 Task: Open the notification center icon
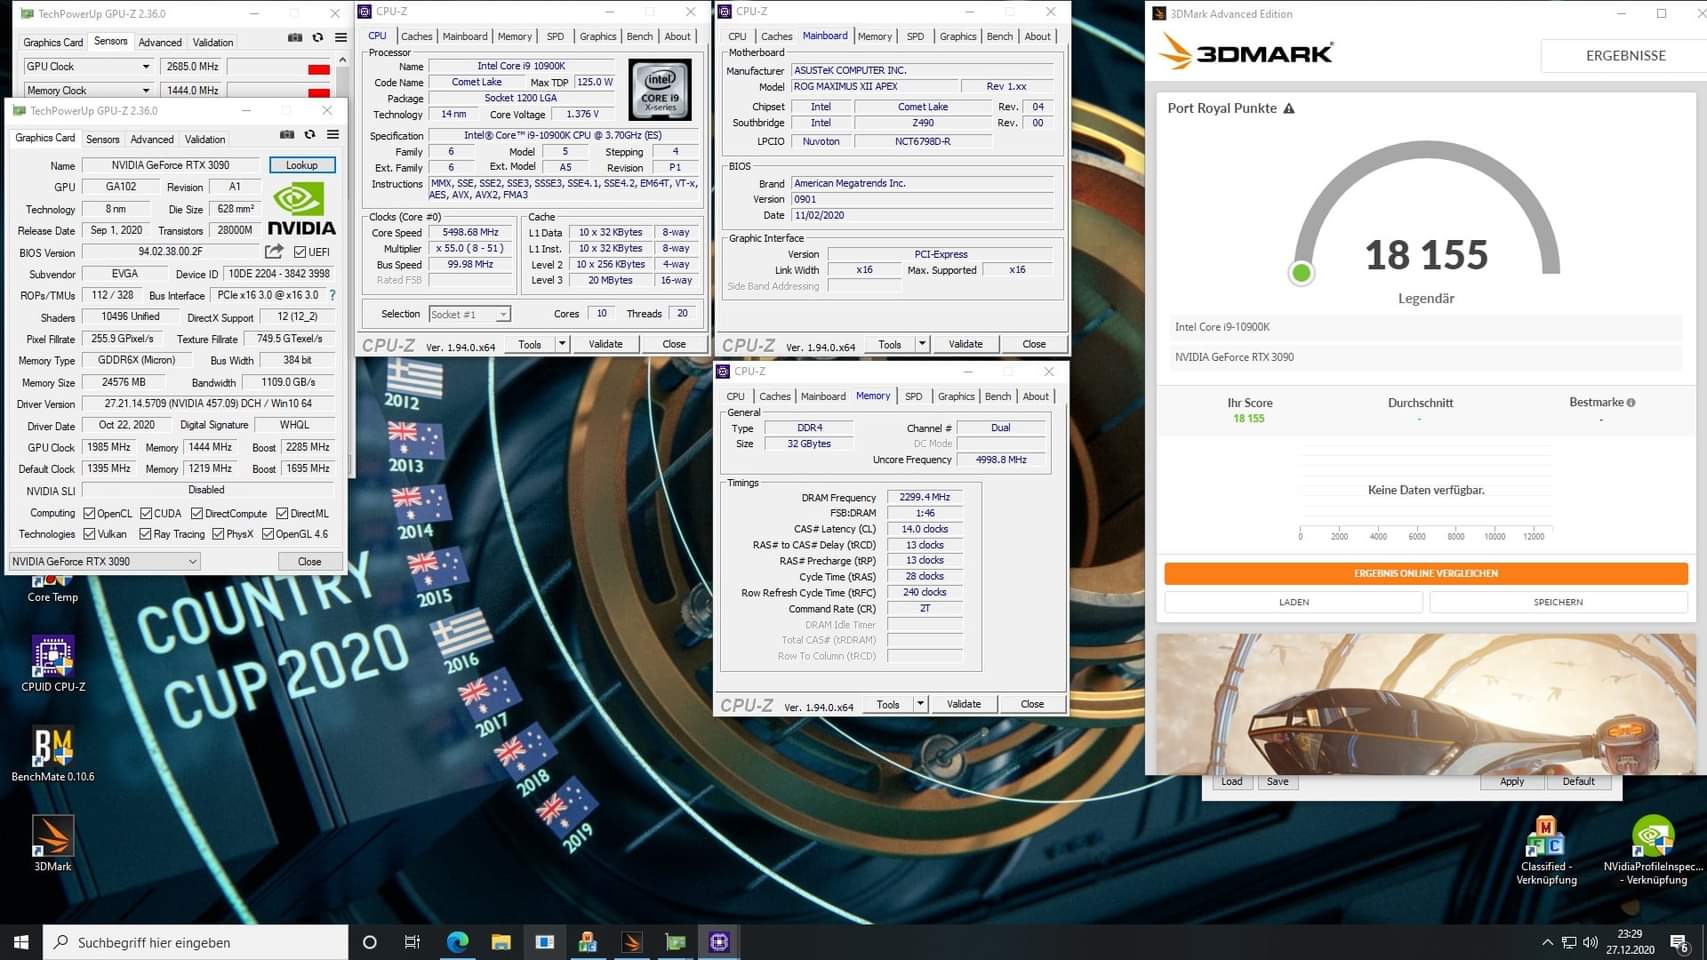pos(1679,942)
